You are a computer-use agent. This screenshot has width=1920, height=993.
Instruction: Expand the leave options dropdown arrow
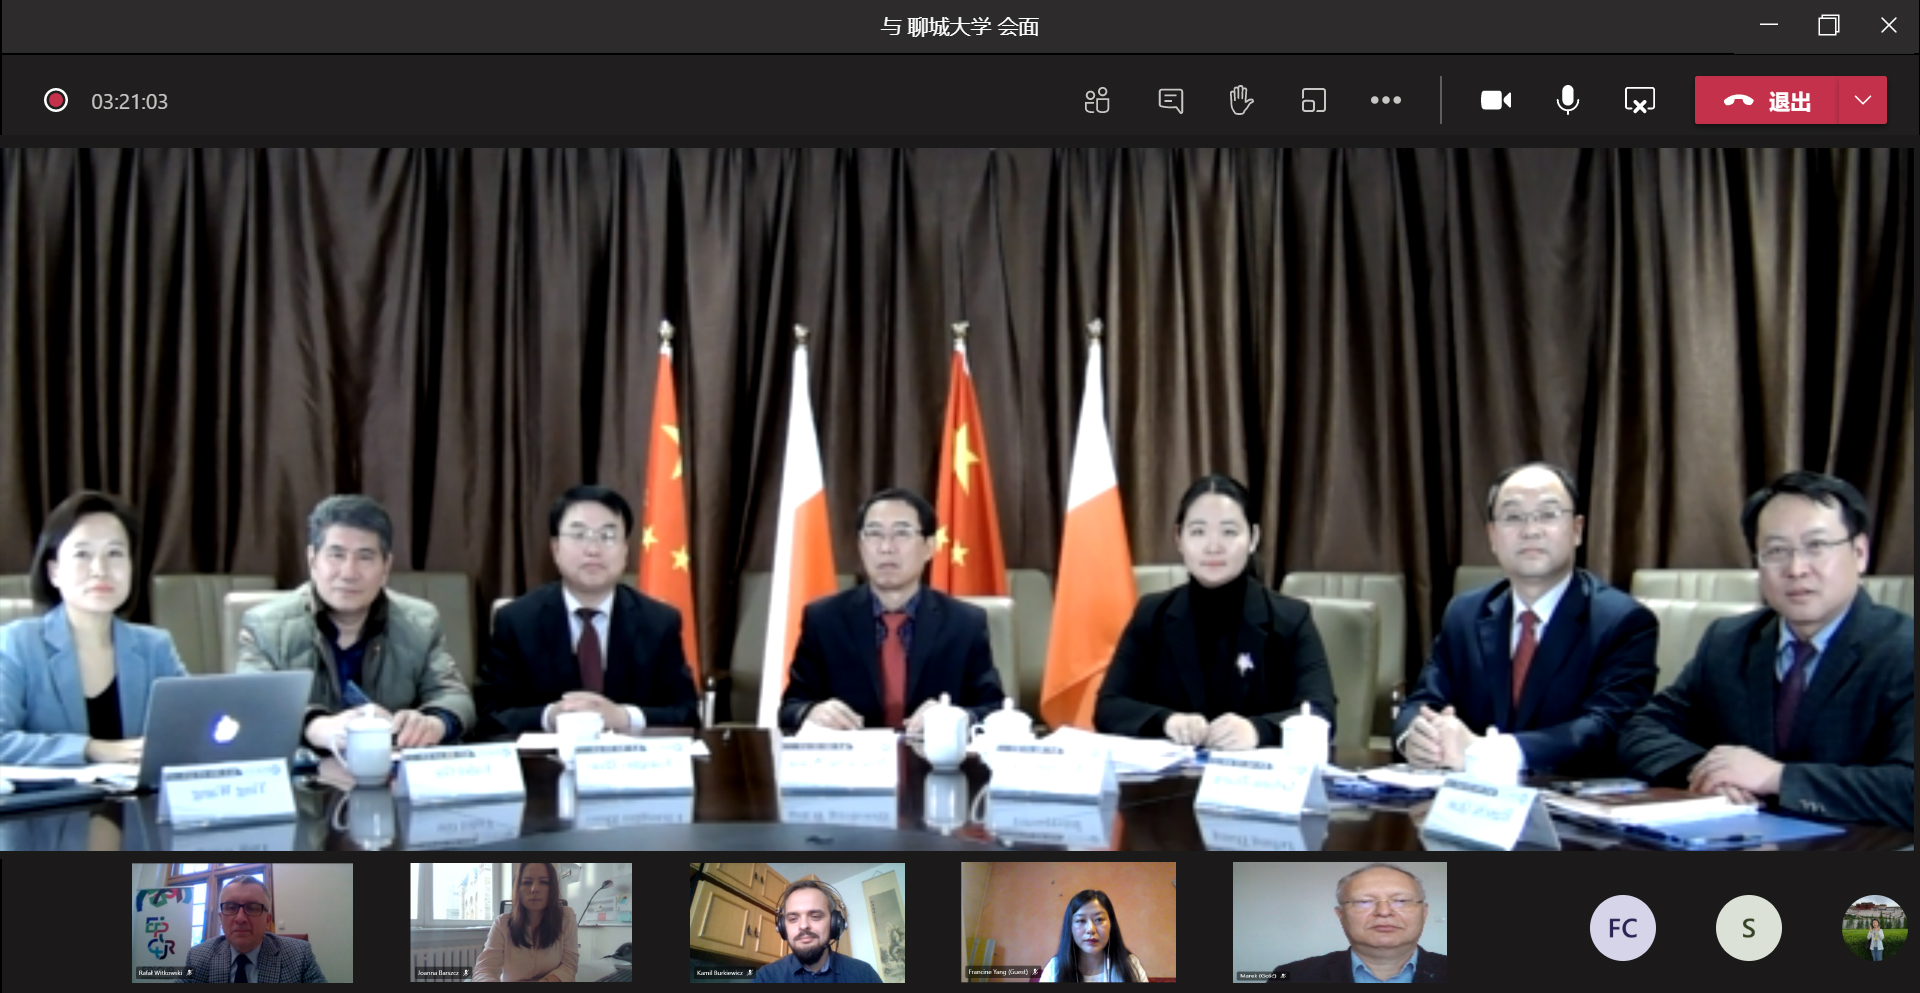point(1862,100)
